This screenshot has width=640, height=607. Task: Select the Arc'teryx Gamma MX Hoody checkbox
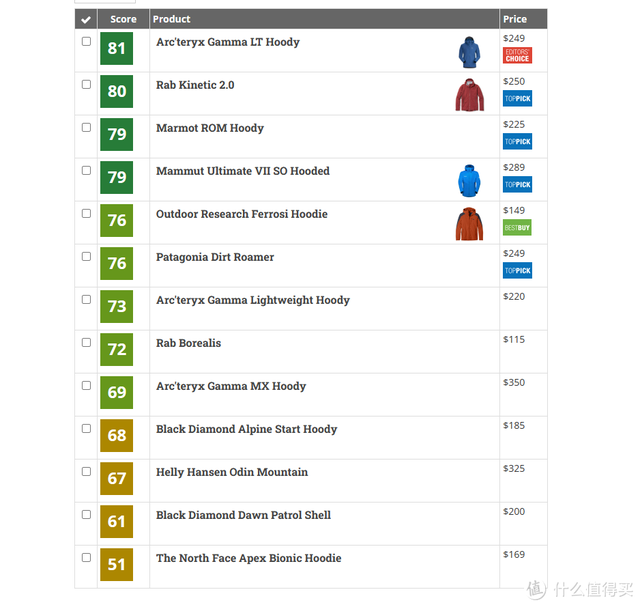[86, 385]
